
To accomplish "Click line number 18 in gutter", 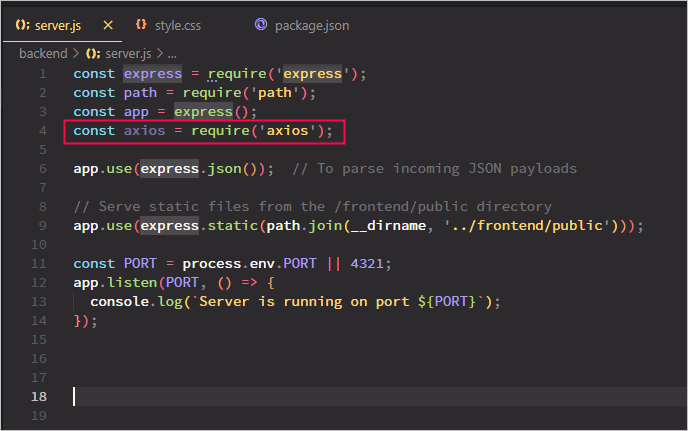I will click(39, 397).
